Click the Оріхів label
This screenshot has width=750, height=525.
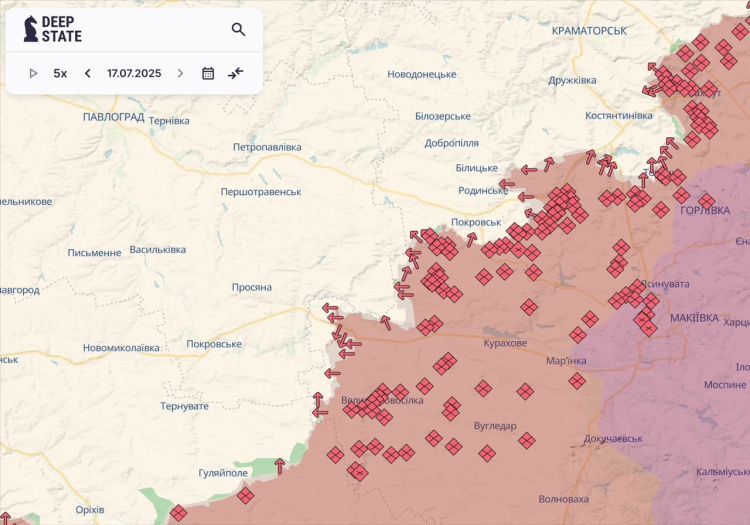point(90,510)
